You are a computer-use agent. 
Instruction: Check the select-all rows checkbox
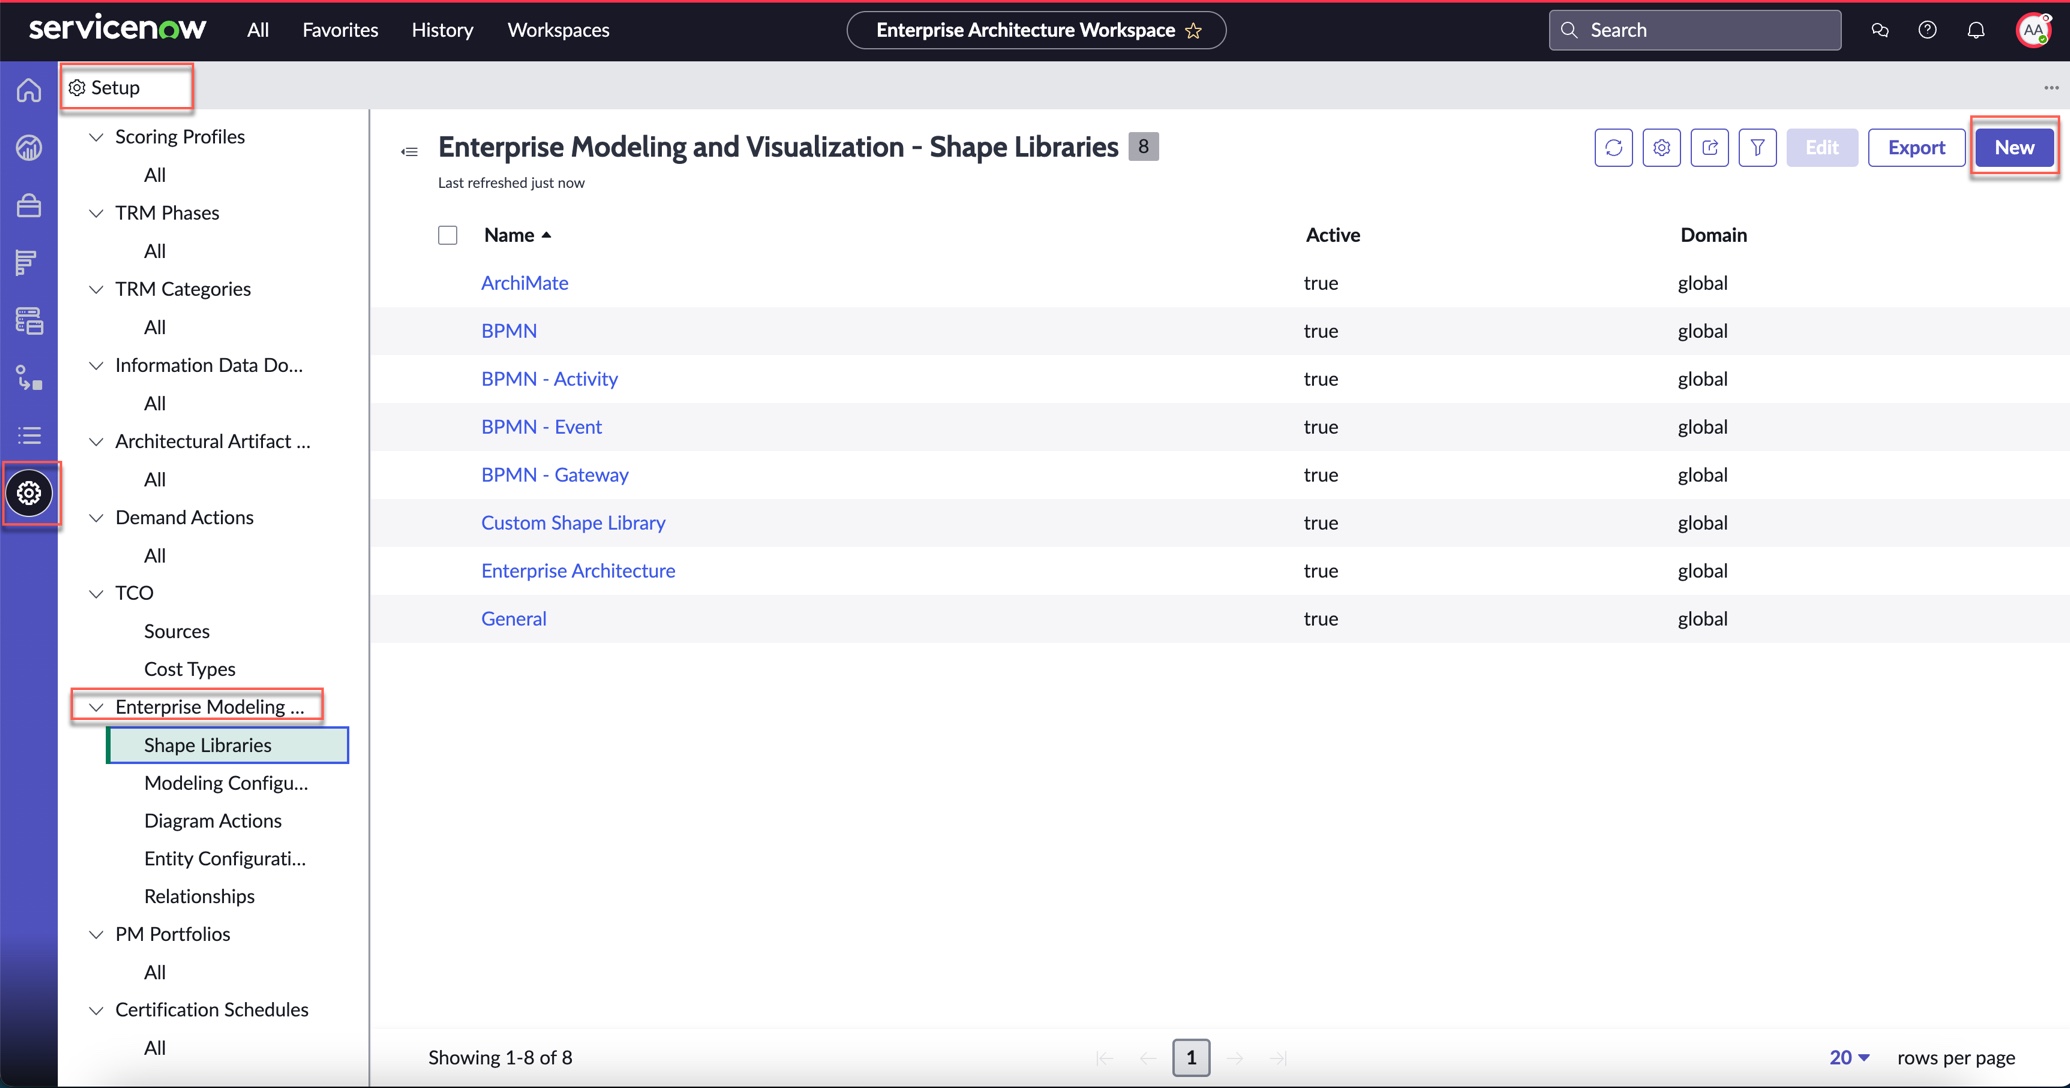coord(448,235)
